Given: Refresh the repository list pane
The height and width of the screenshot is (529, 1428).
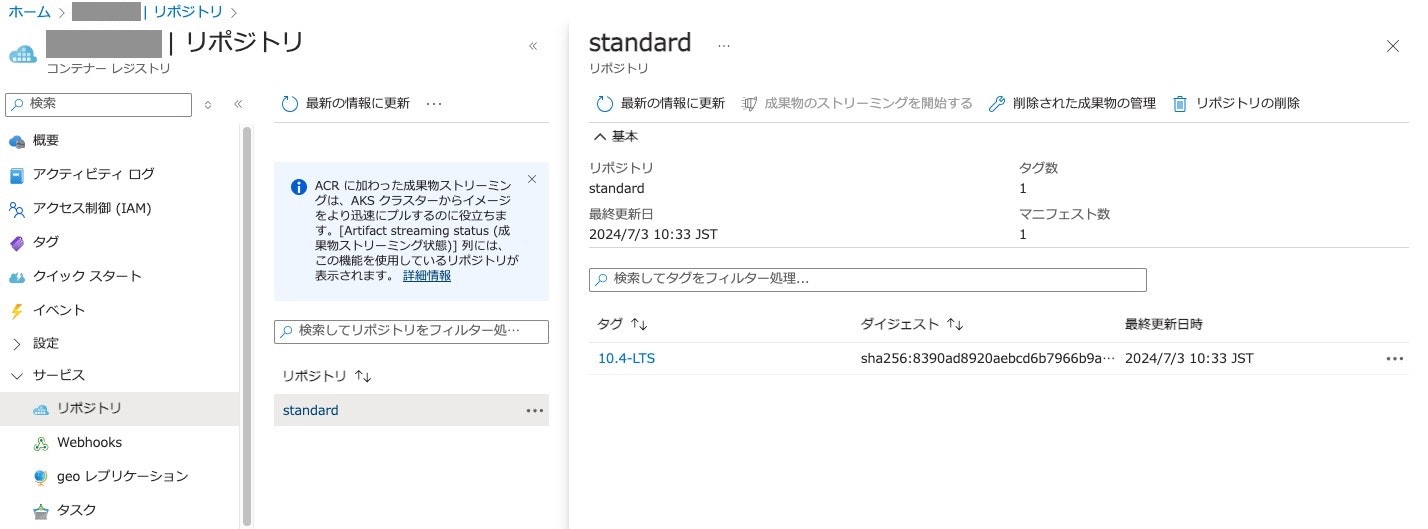Looking at the screenshot, I should 346,103.
